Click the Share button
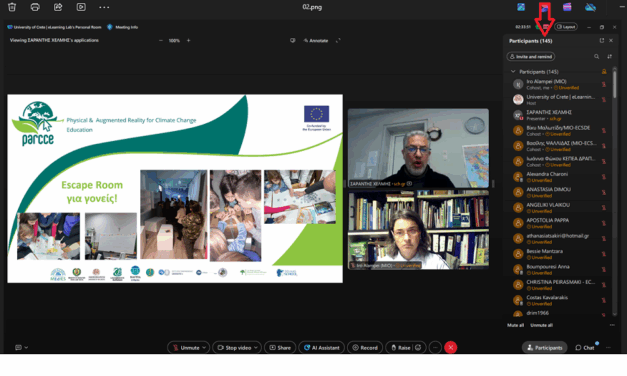 click(x=280, y=348)
